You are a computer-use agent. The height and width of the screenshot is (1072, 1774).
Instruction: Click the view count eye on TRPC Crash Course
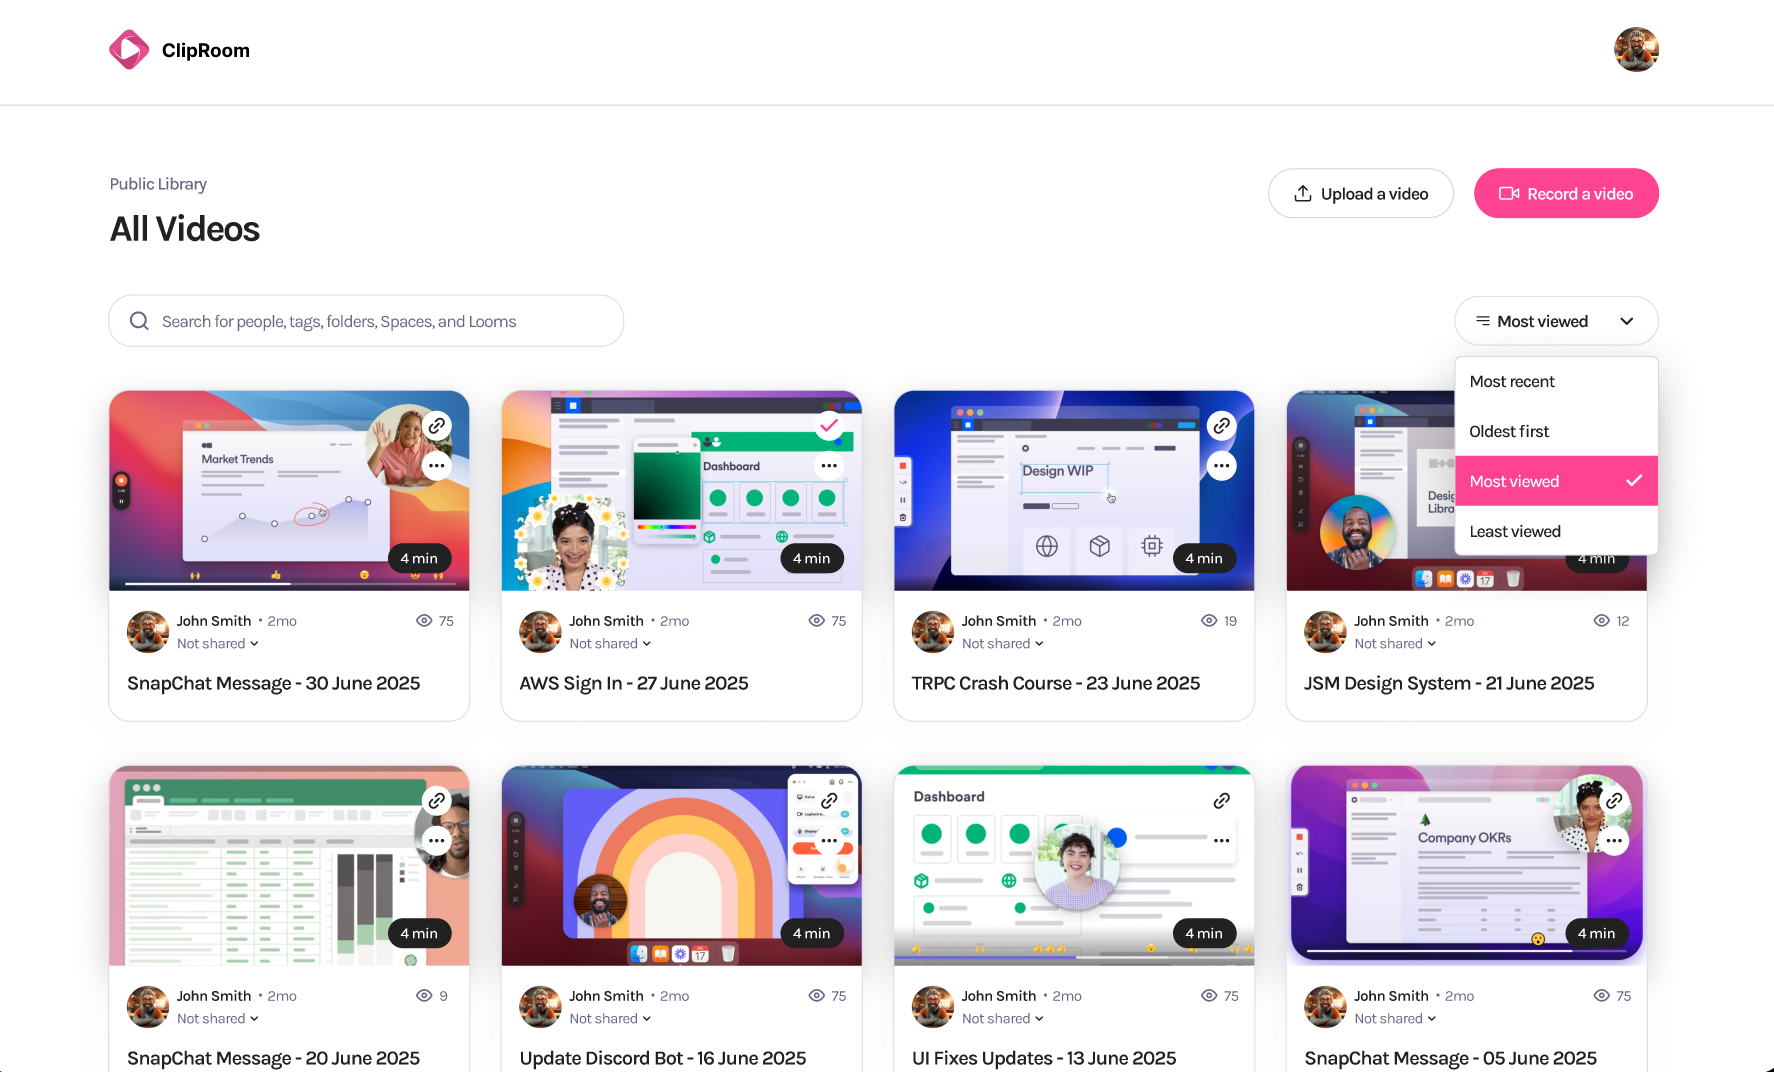click(x=1209, y=621)
